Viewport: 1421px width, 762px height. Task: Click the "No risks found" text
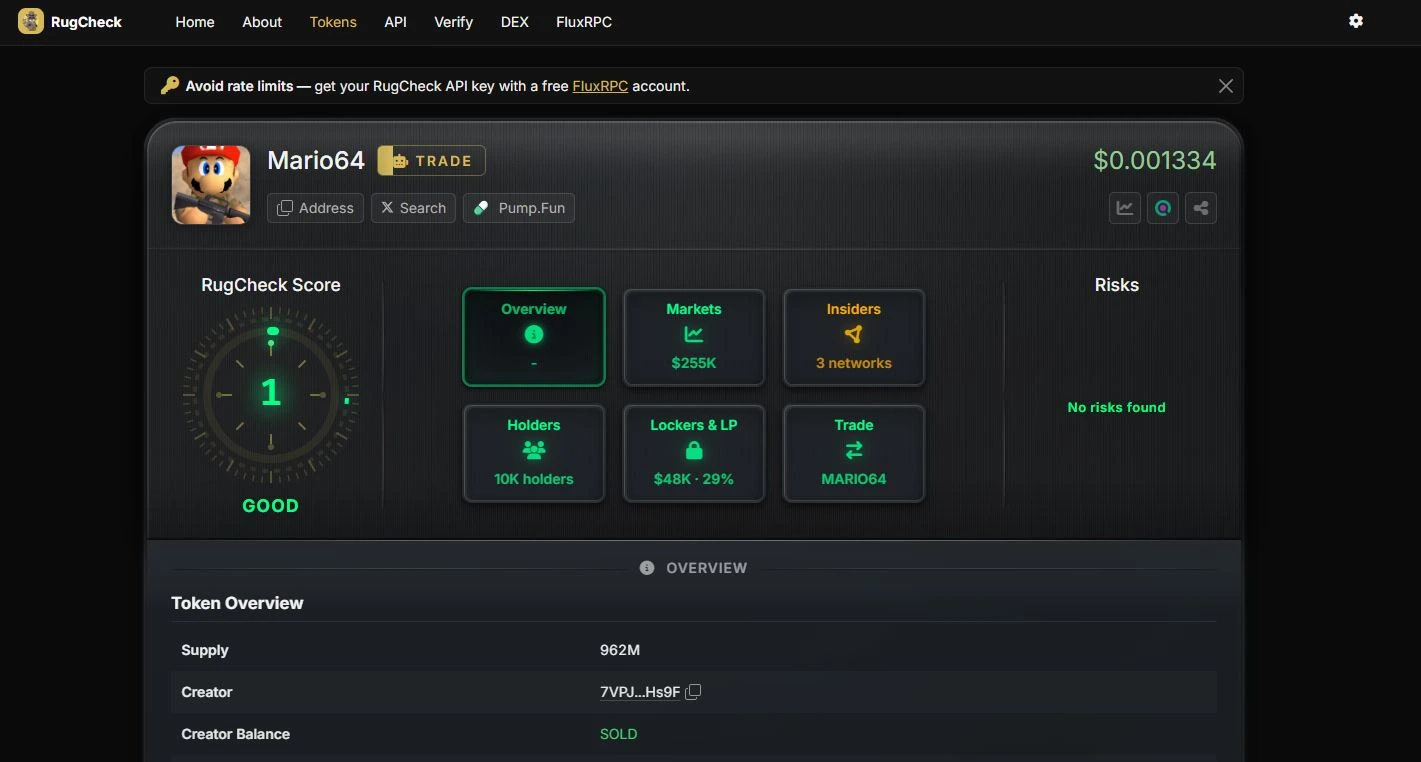coord(1117,407)
